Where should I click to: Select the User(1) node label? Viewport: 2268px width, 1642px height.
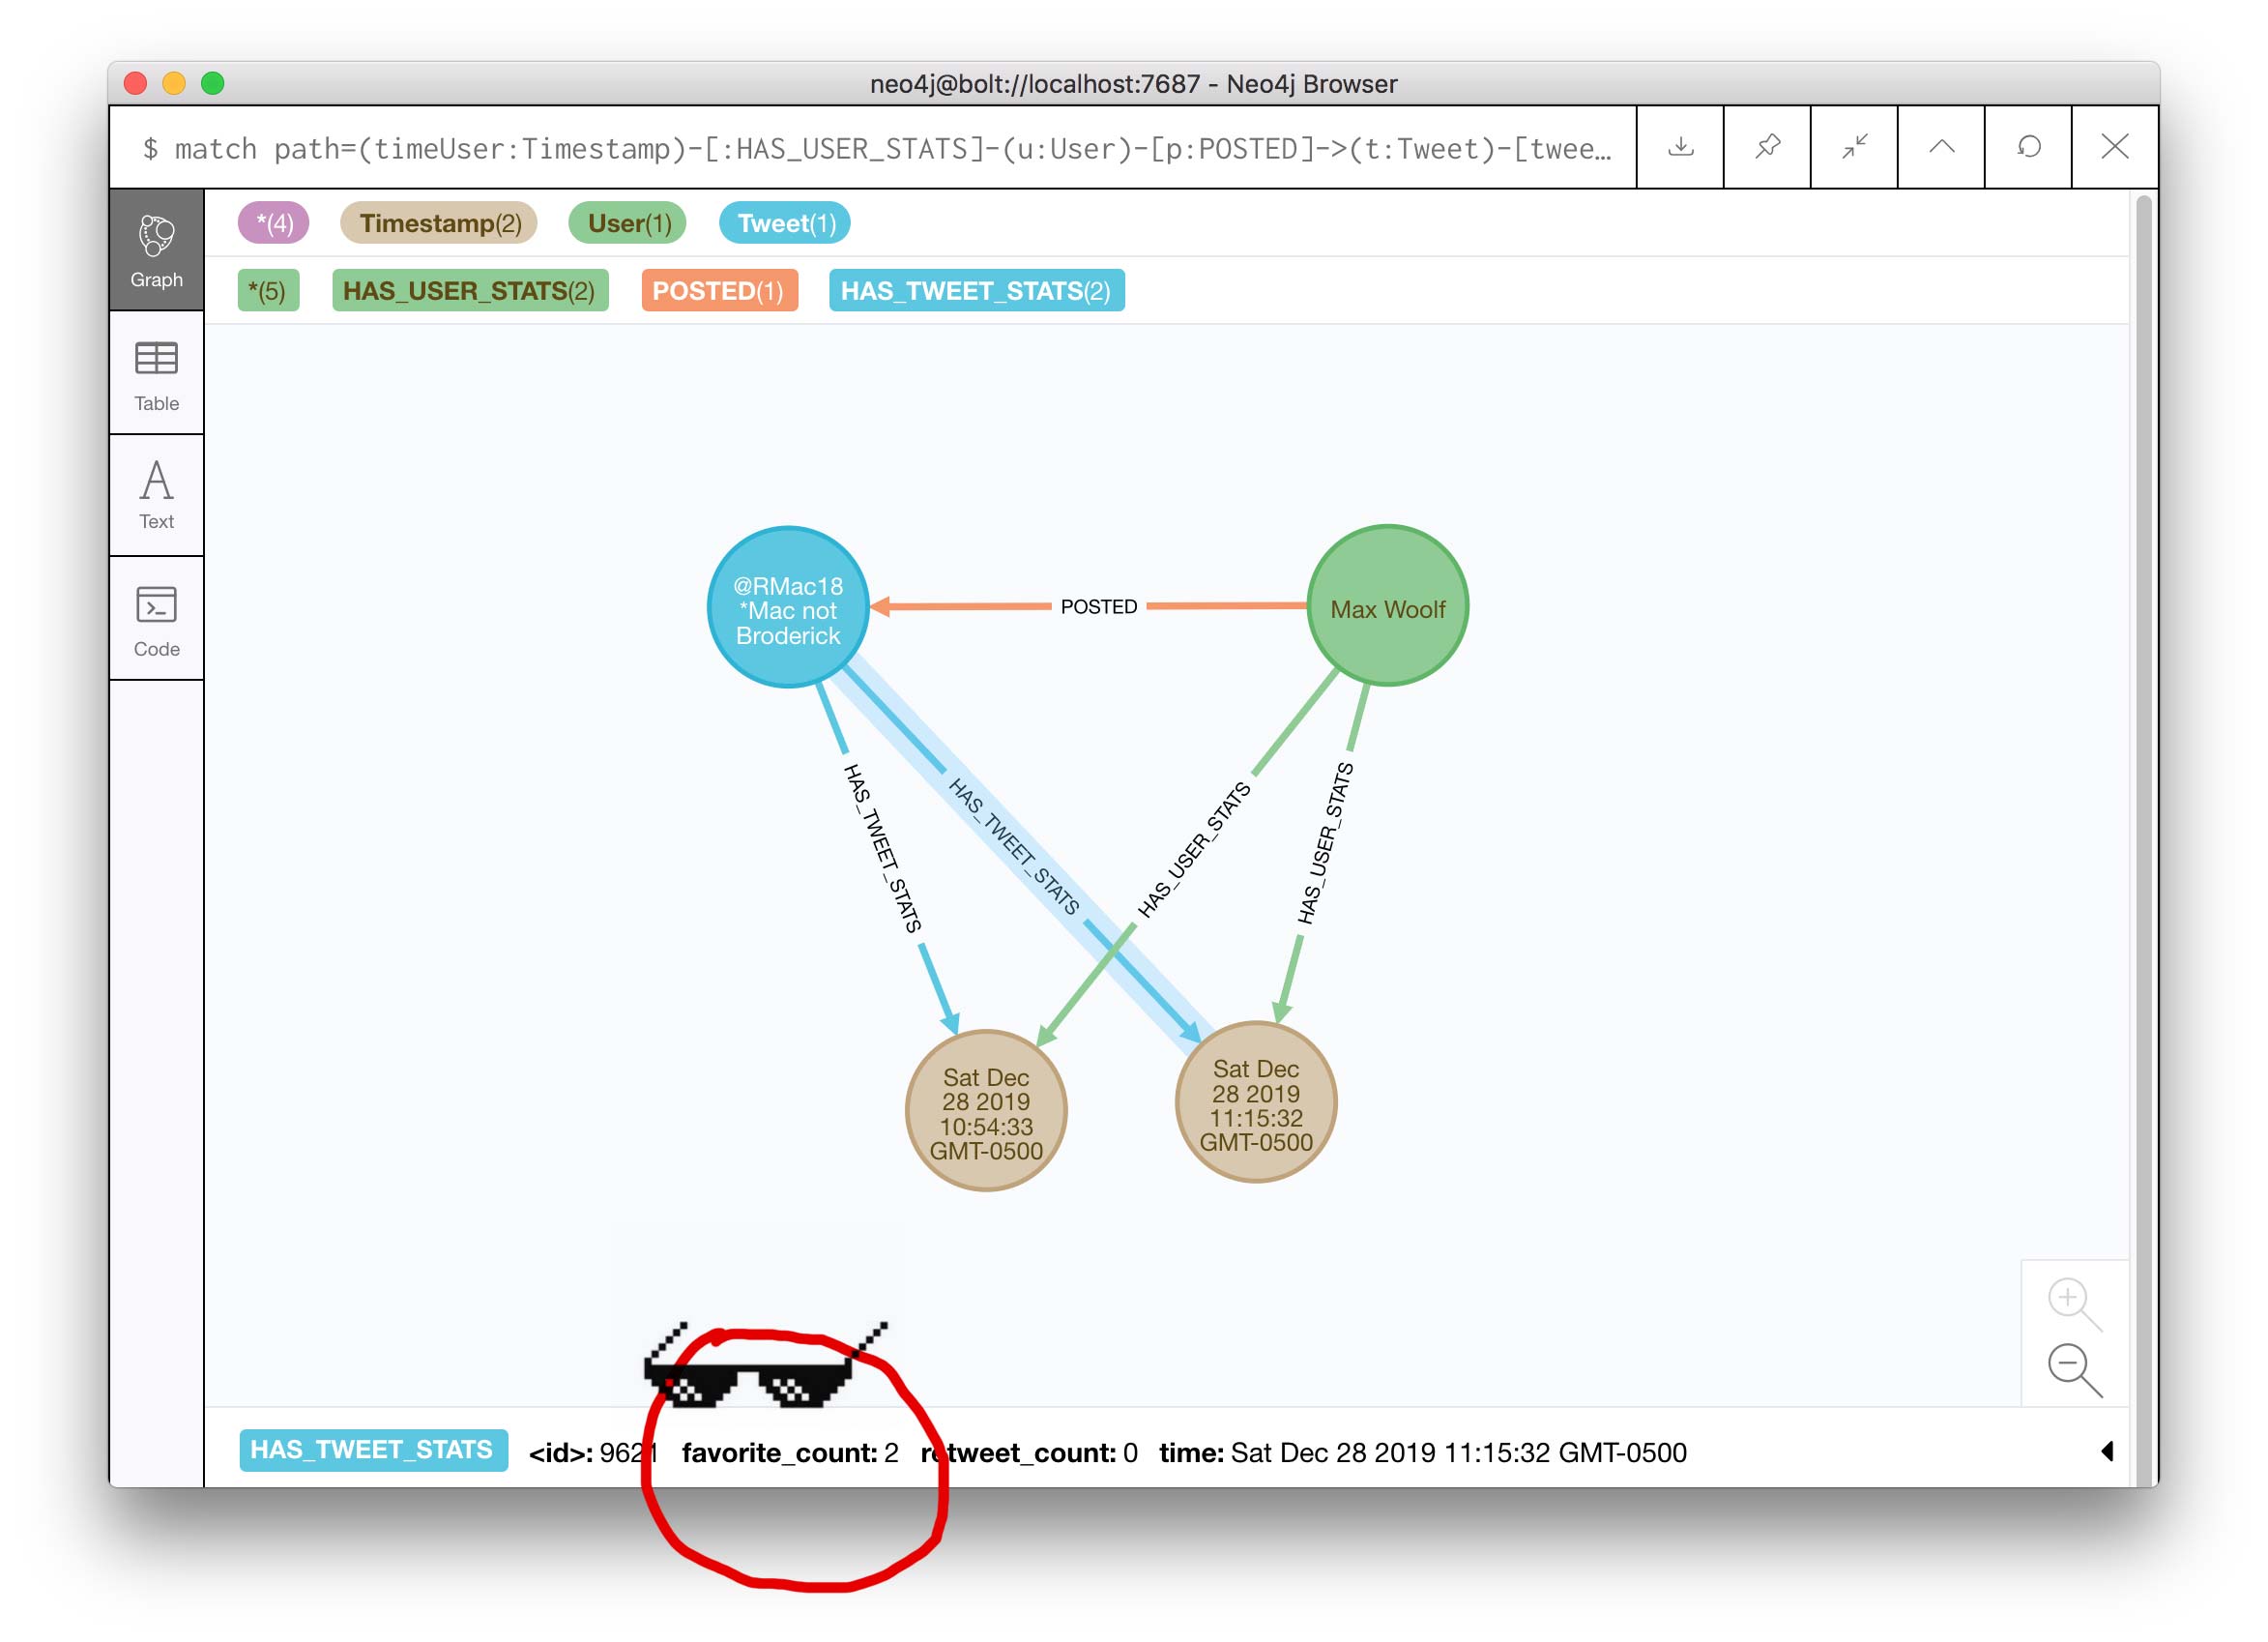click(x=628, y=223)
